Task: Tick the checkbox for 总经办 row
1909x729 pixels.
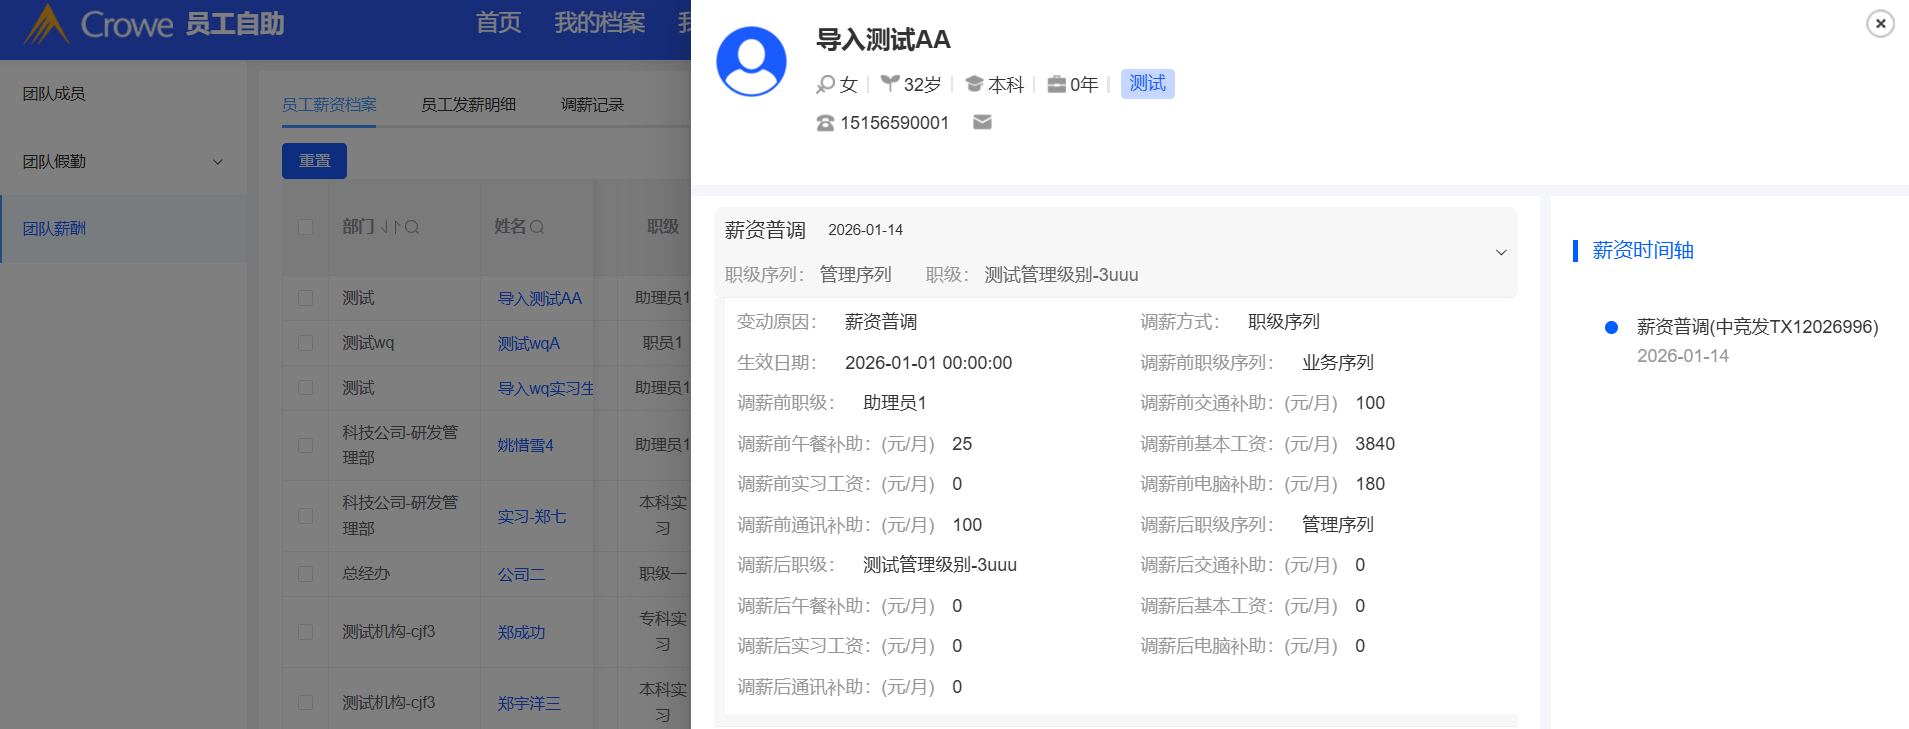Action: point(306,574)
